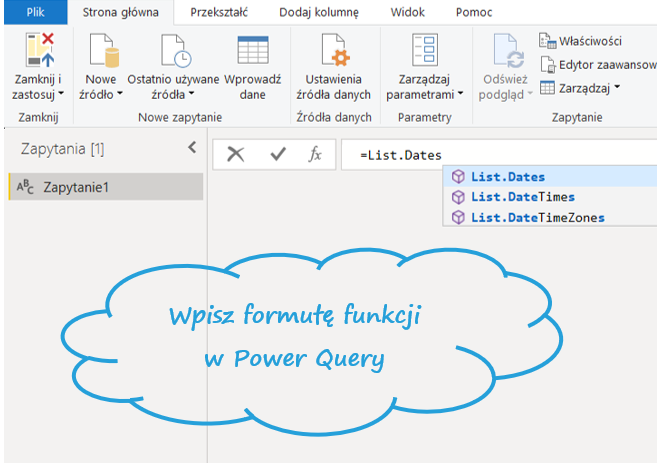
Task: Confirm formula with the checkmark button
Action: 277,154
